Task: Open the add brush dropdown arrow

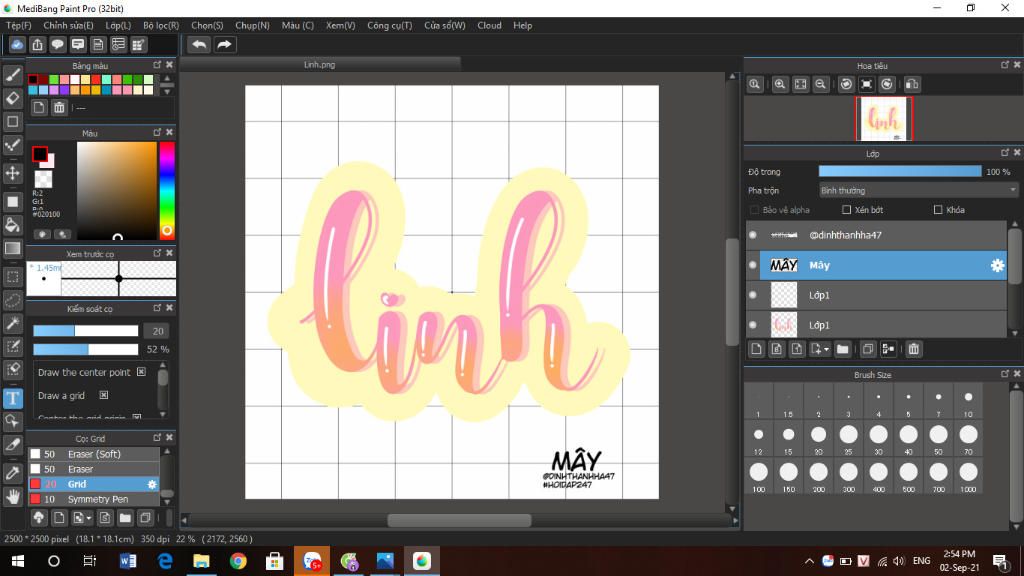Action: tap(89, 518)
